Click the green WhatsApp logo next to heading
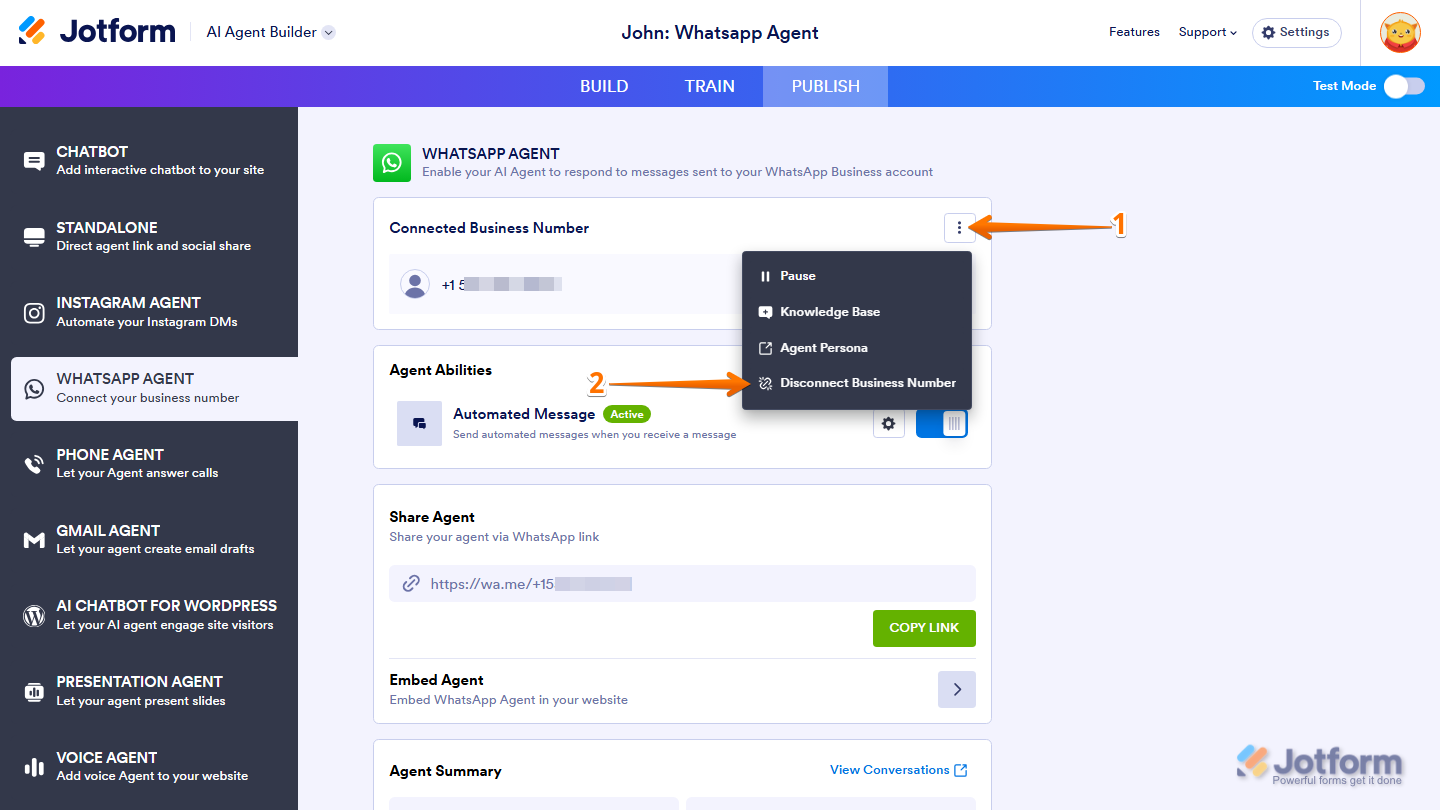This screenshot has width=1440, height=810. pyautogui.click(x=392, y=163)
